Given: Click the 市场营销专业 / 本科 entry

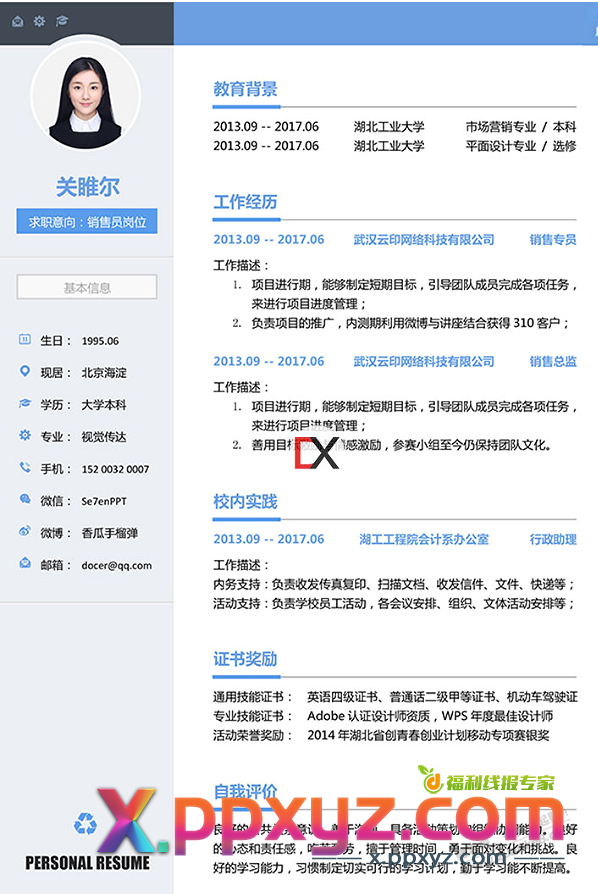Looking at the screenshot, I should (520, 127).
